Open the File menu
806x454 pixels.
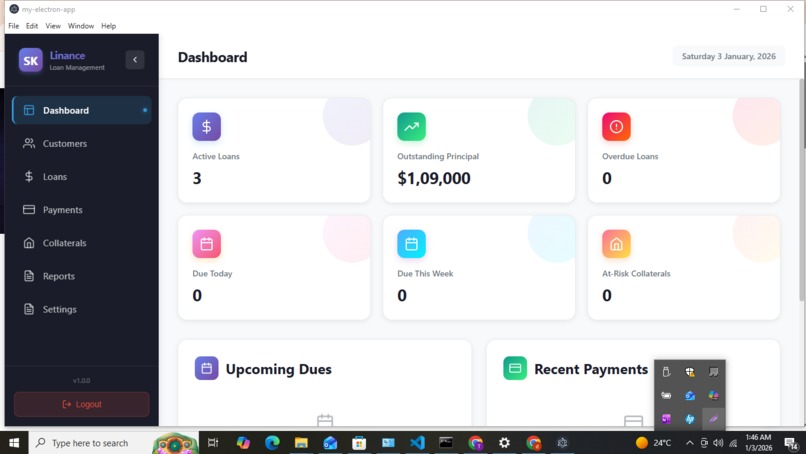pos(13,26)
